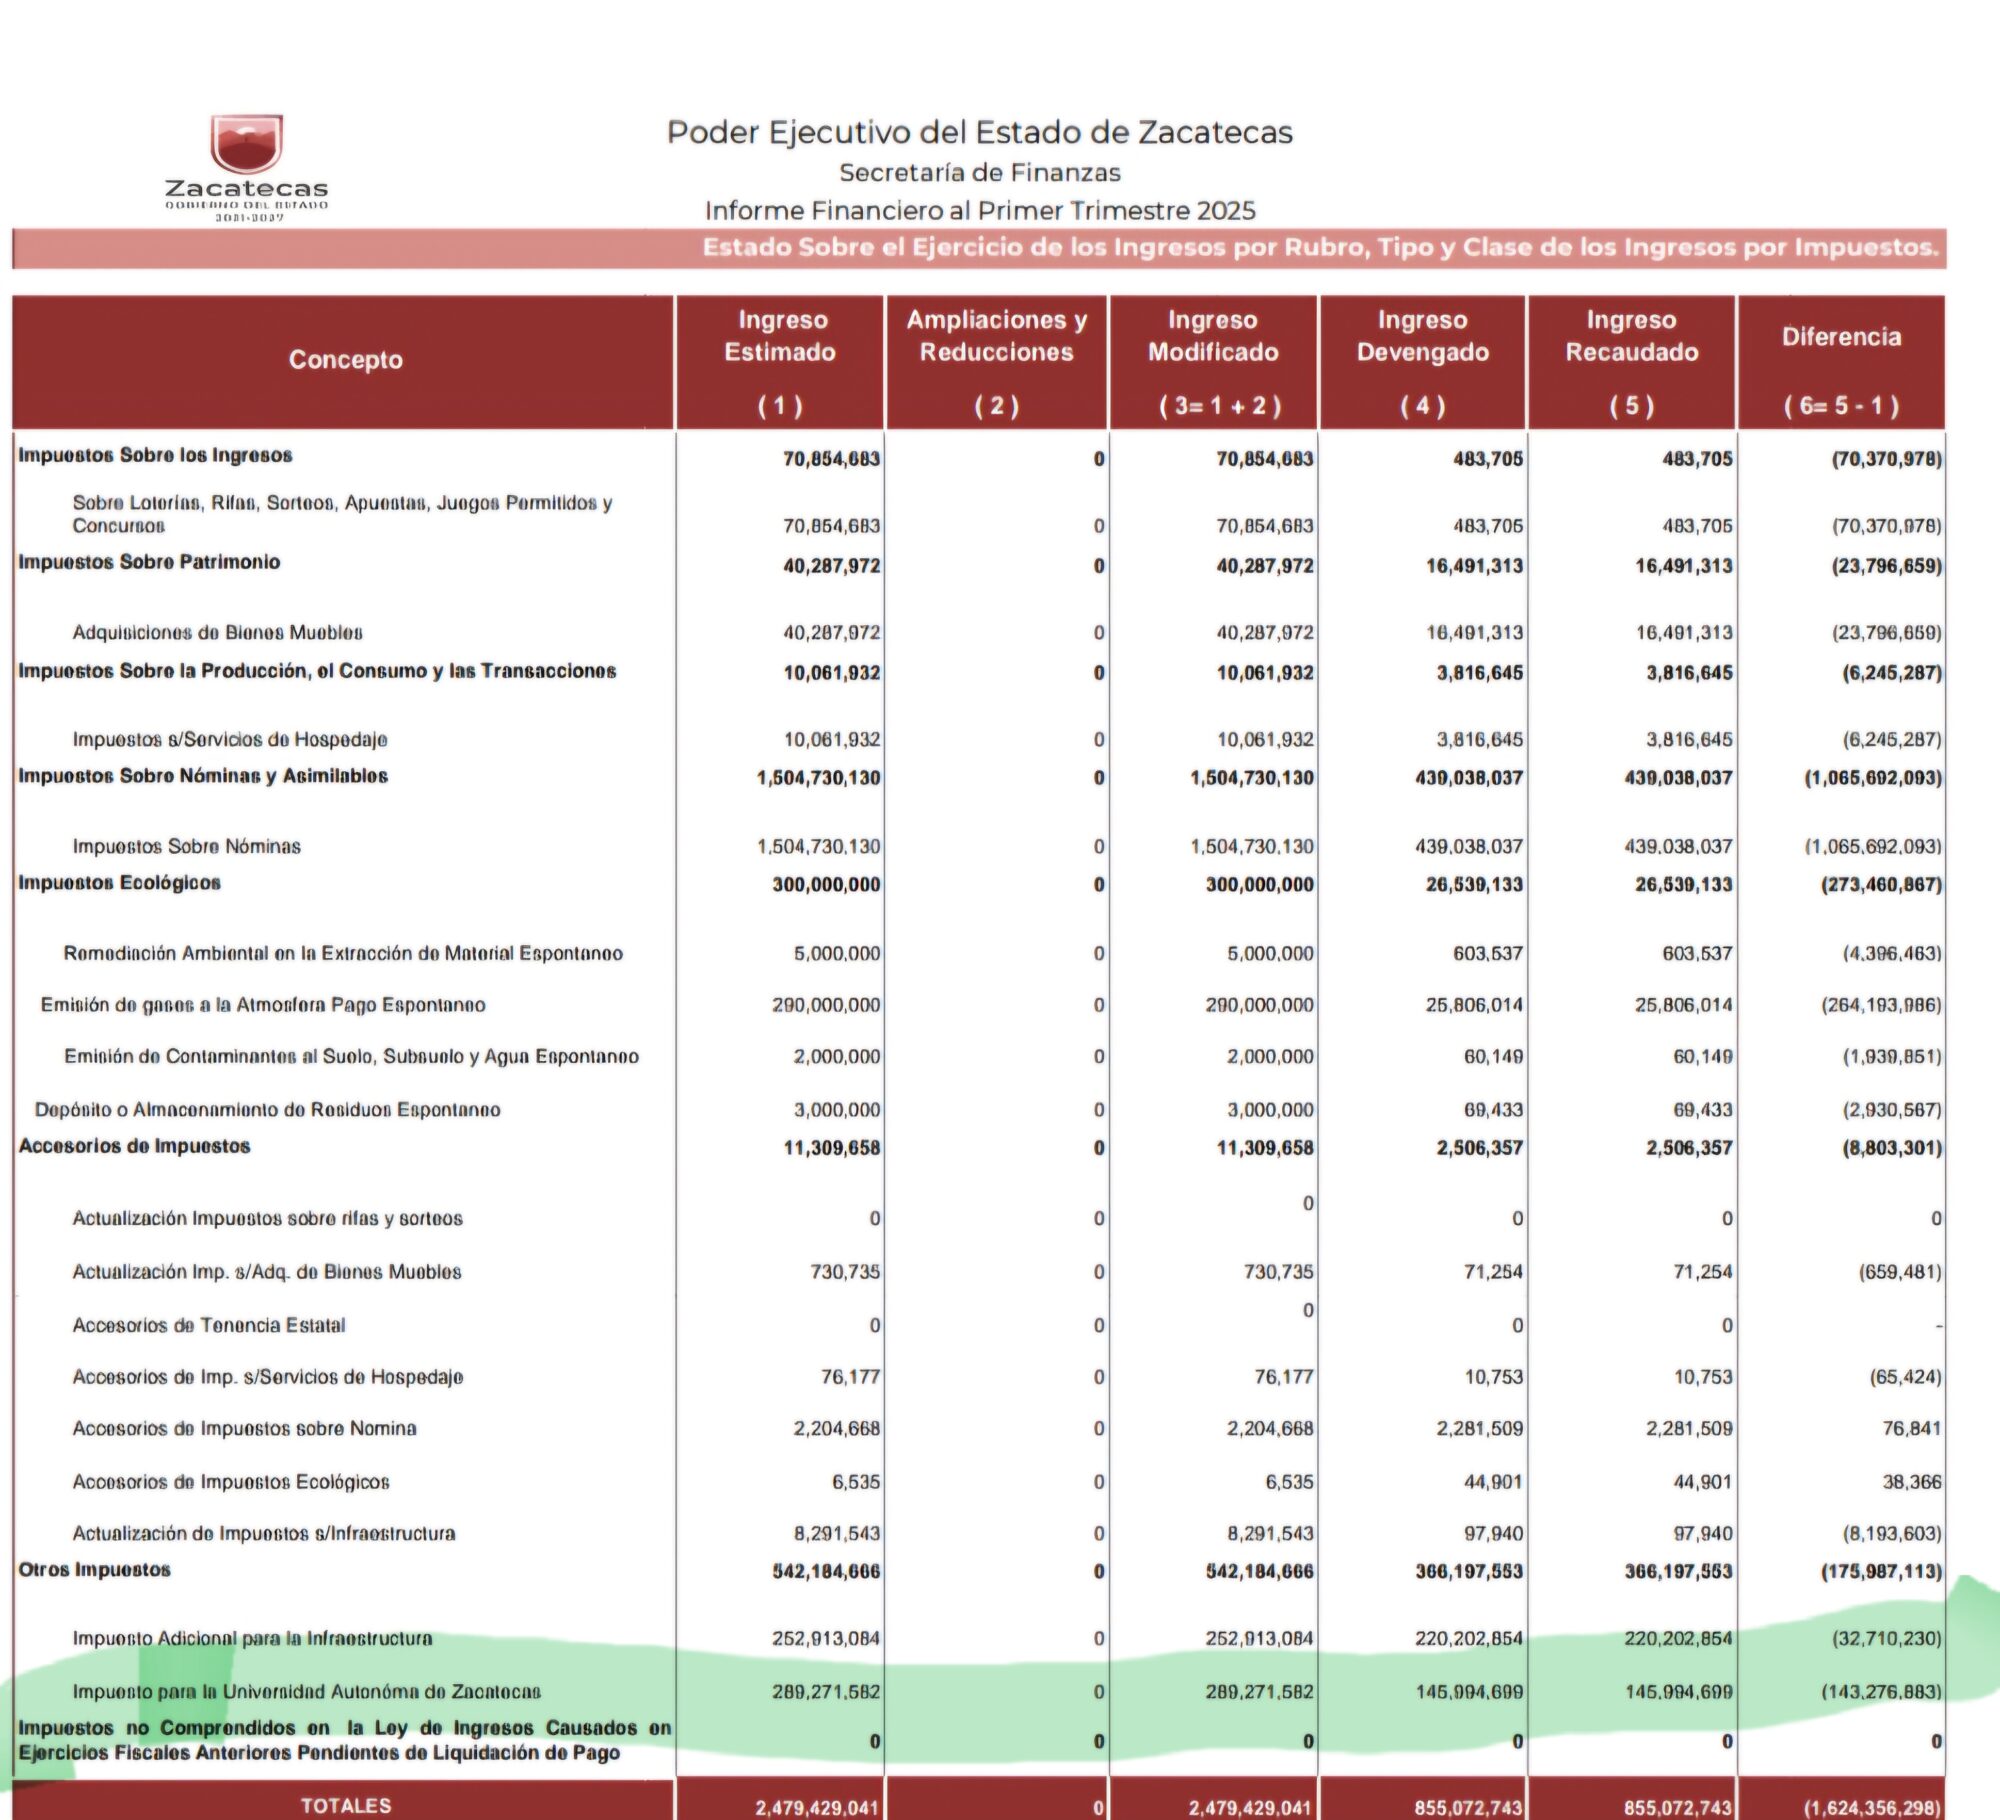This screenshot has height=1820, width=2000.
Task: Select row 'Impuestos s/Servicios de Hospedaje'
Action: pyautogui.click(x=980, y=739)
